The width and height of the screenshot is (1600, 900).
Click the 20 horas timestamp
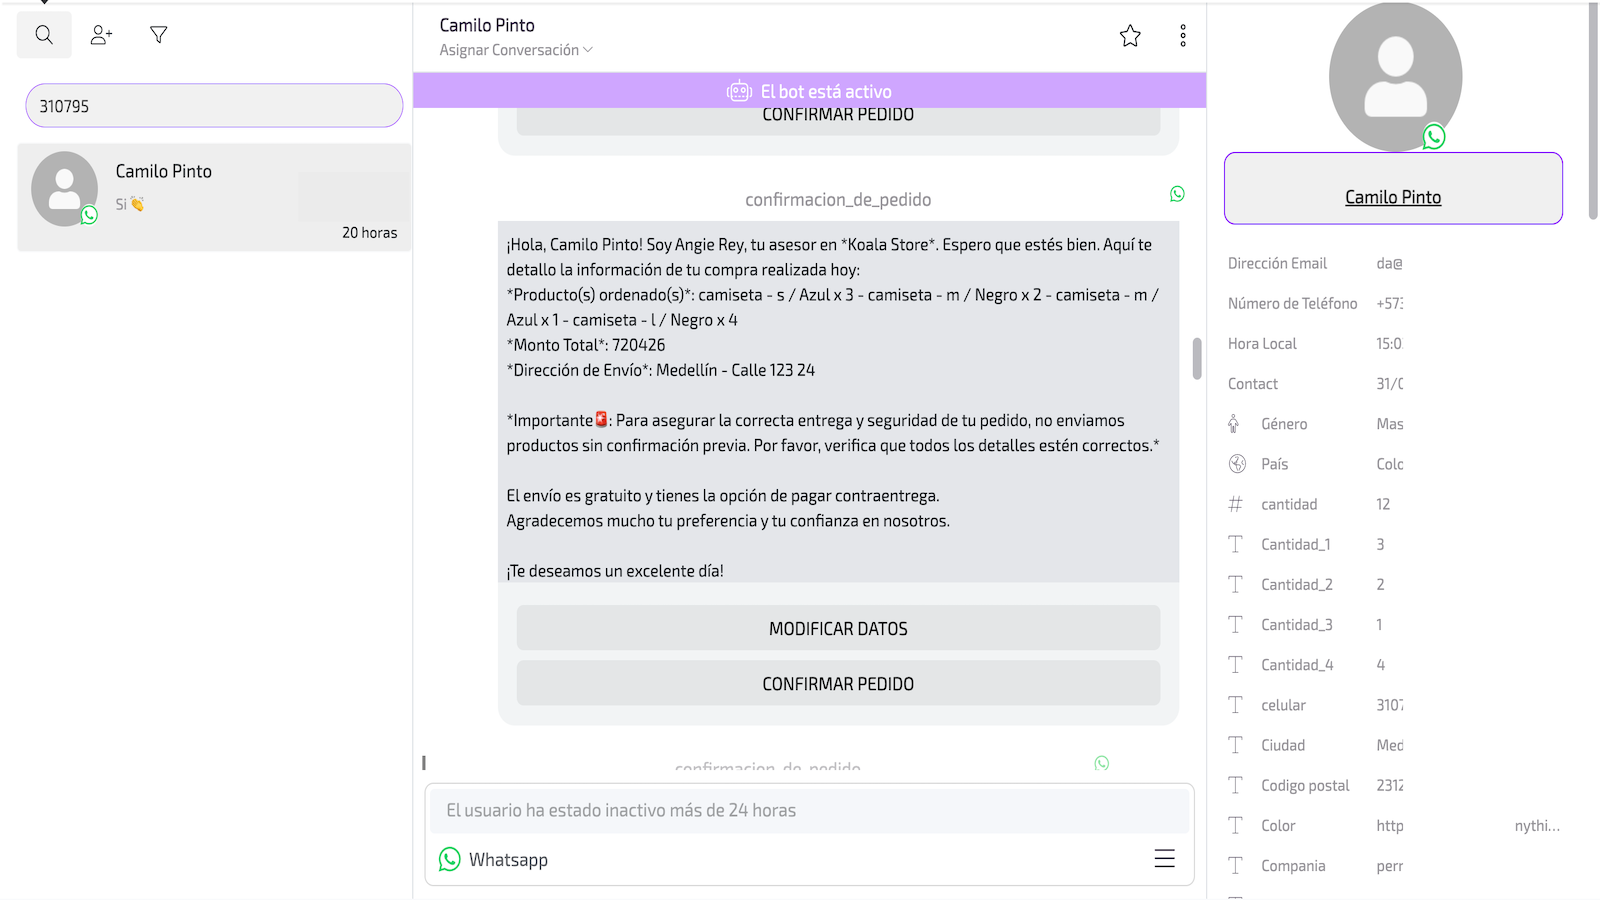click(x=369, y=232)
